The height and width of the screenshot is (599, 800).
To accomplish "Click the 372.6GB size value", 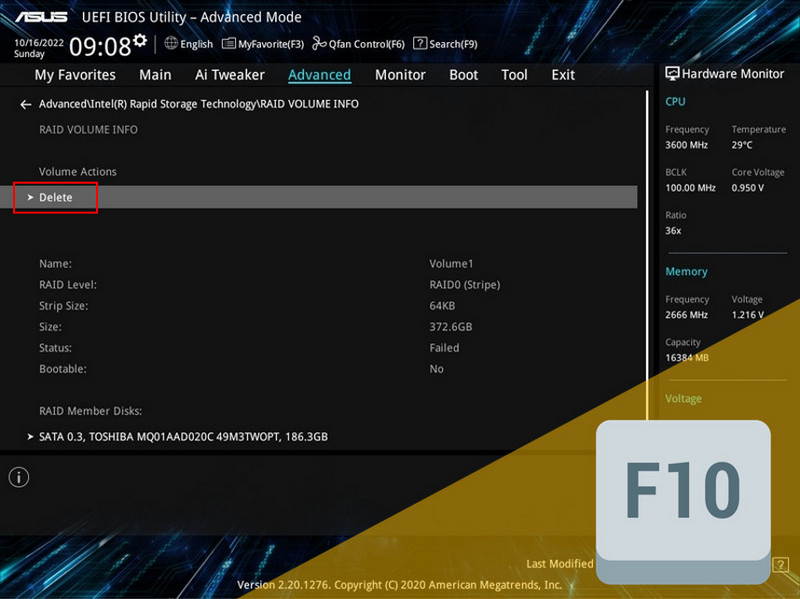I will pos(451,327).
